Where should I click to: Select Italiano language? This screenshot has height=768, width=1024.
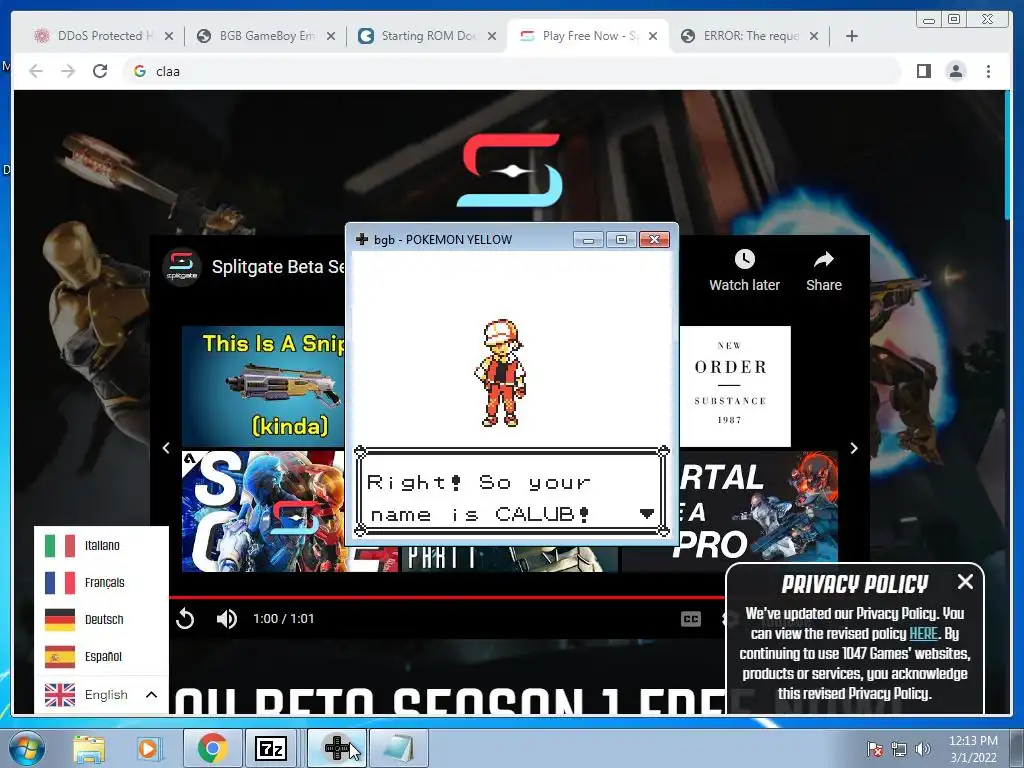(101, 545)
